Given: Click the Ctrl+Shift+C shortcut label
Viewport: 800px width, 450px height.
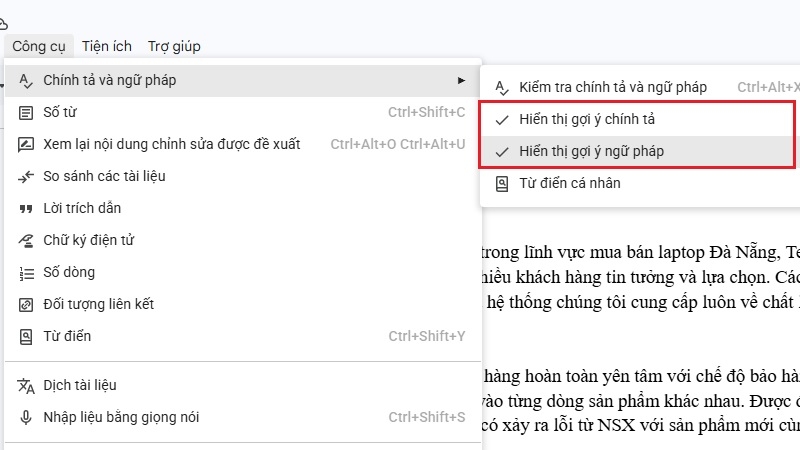Looking at the screenshot, I should tap(427, 112).
